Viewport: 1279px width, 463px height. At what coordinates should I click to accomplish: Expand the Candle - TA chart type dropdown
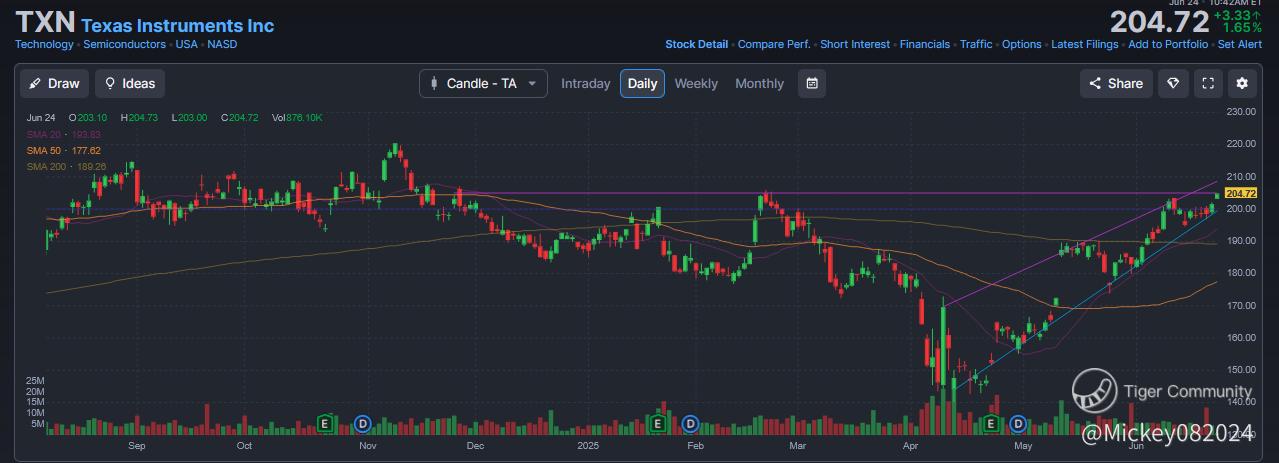pos(483,84)
